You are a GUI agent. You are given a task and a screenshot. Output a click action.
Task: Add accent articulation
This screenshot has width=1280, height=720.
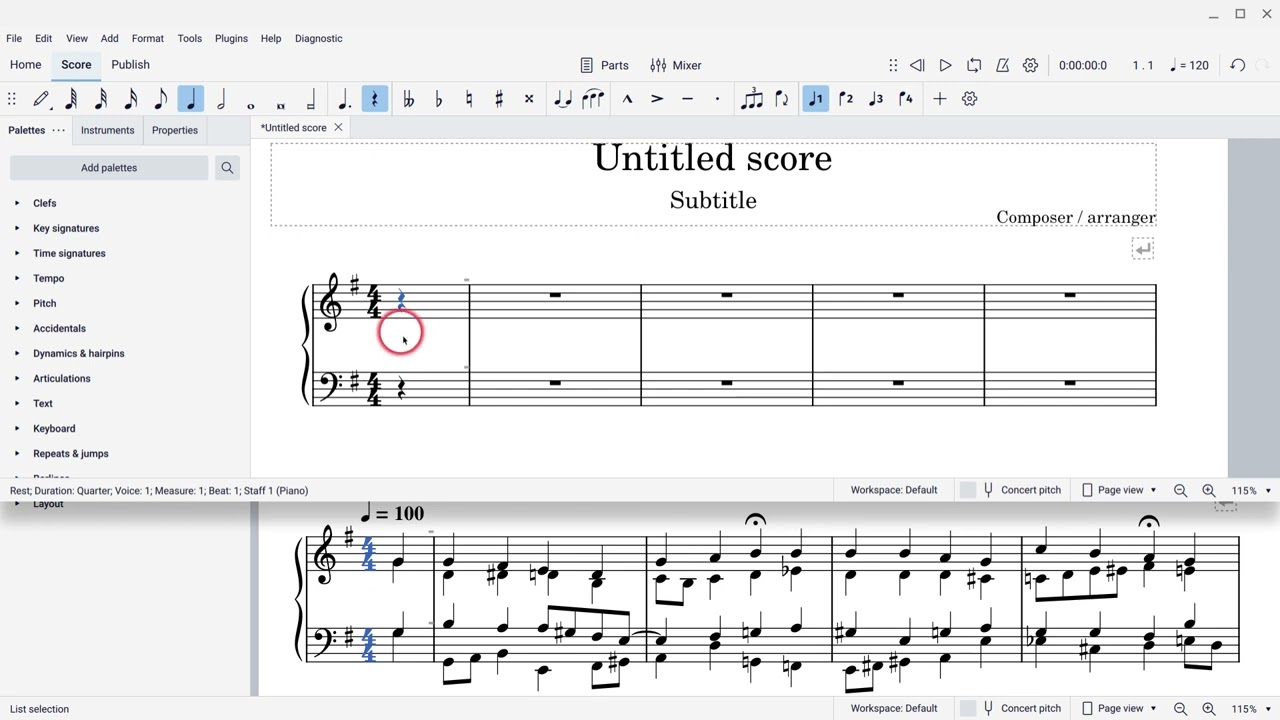click(x=657, y=99)
